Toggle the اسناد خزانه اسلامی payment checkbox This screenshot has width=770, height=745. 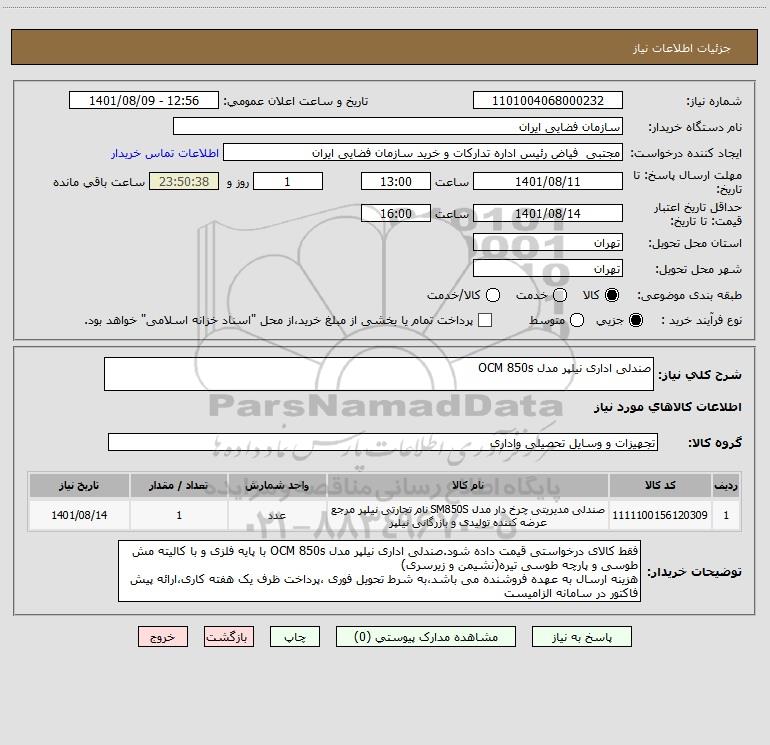pyautogui.click(x=485, y=320)
